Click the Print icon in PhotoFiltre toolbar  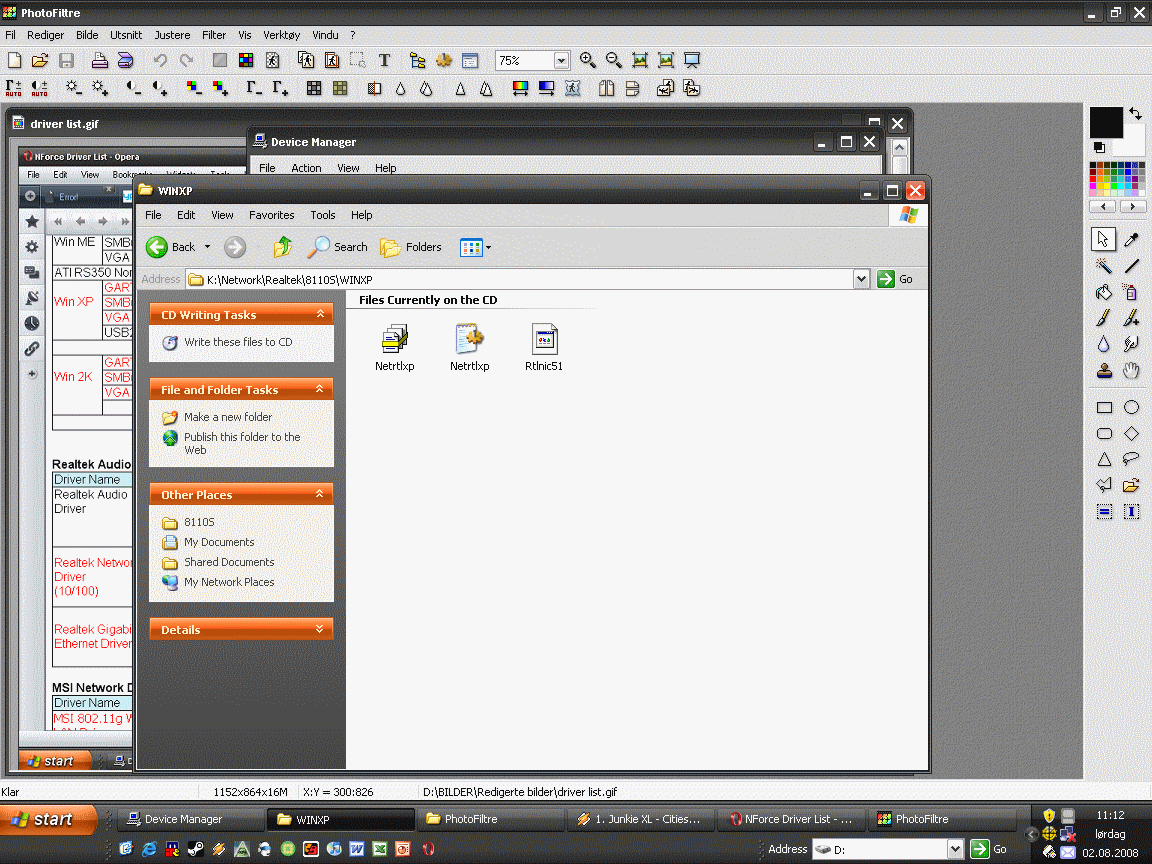coord(99,60)
